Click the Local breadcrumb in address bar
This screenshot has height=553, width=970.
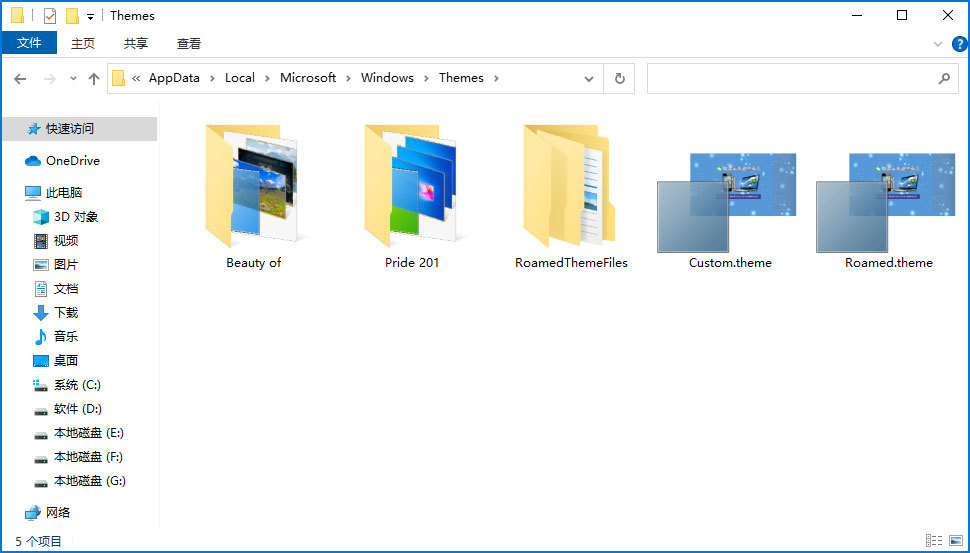239,78
